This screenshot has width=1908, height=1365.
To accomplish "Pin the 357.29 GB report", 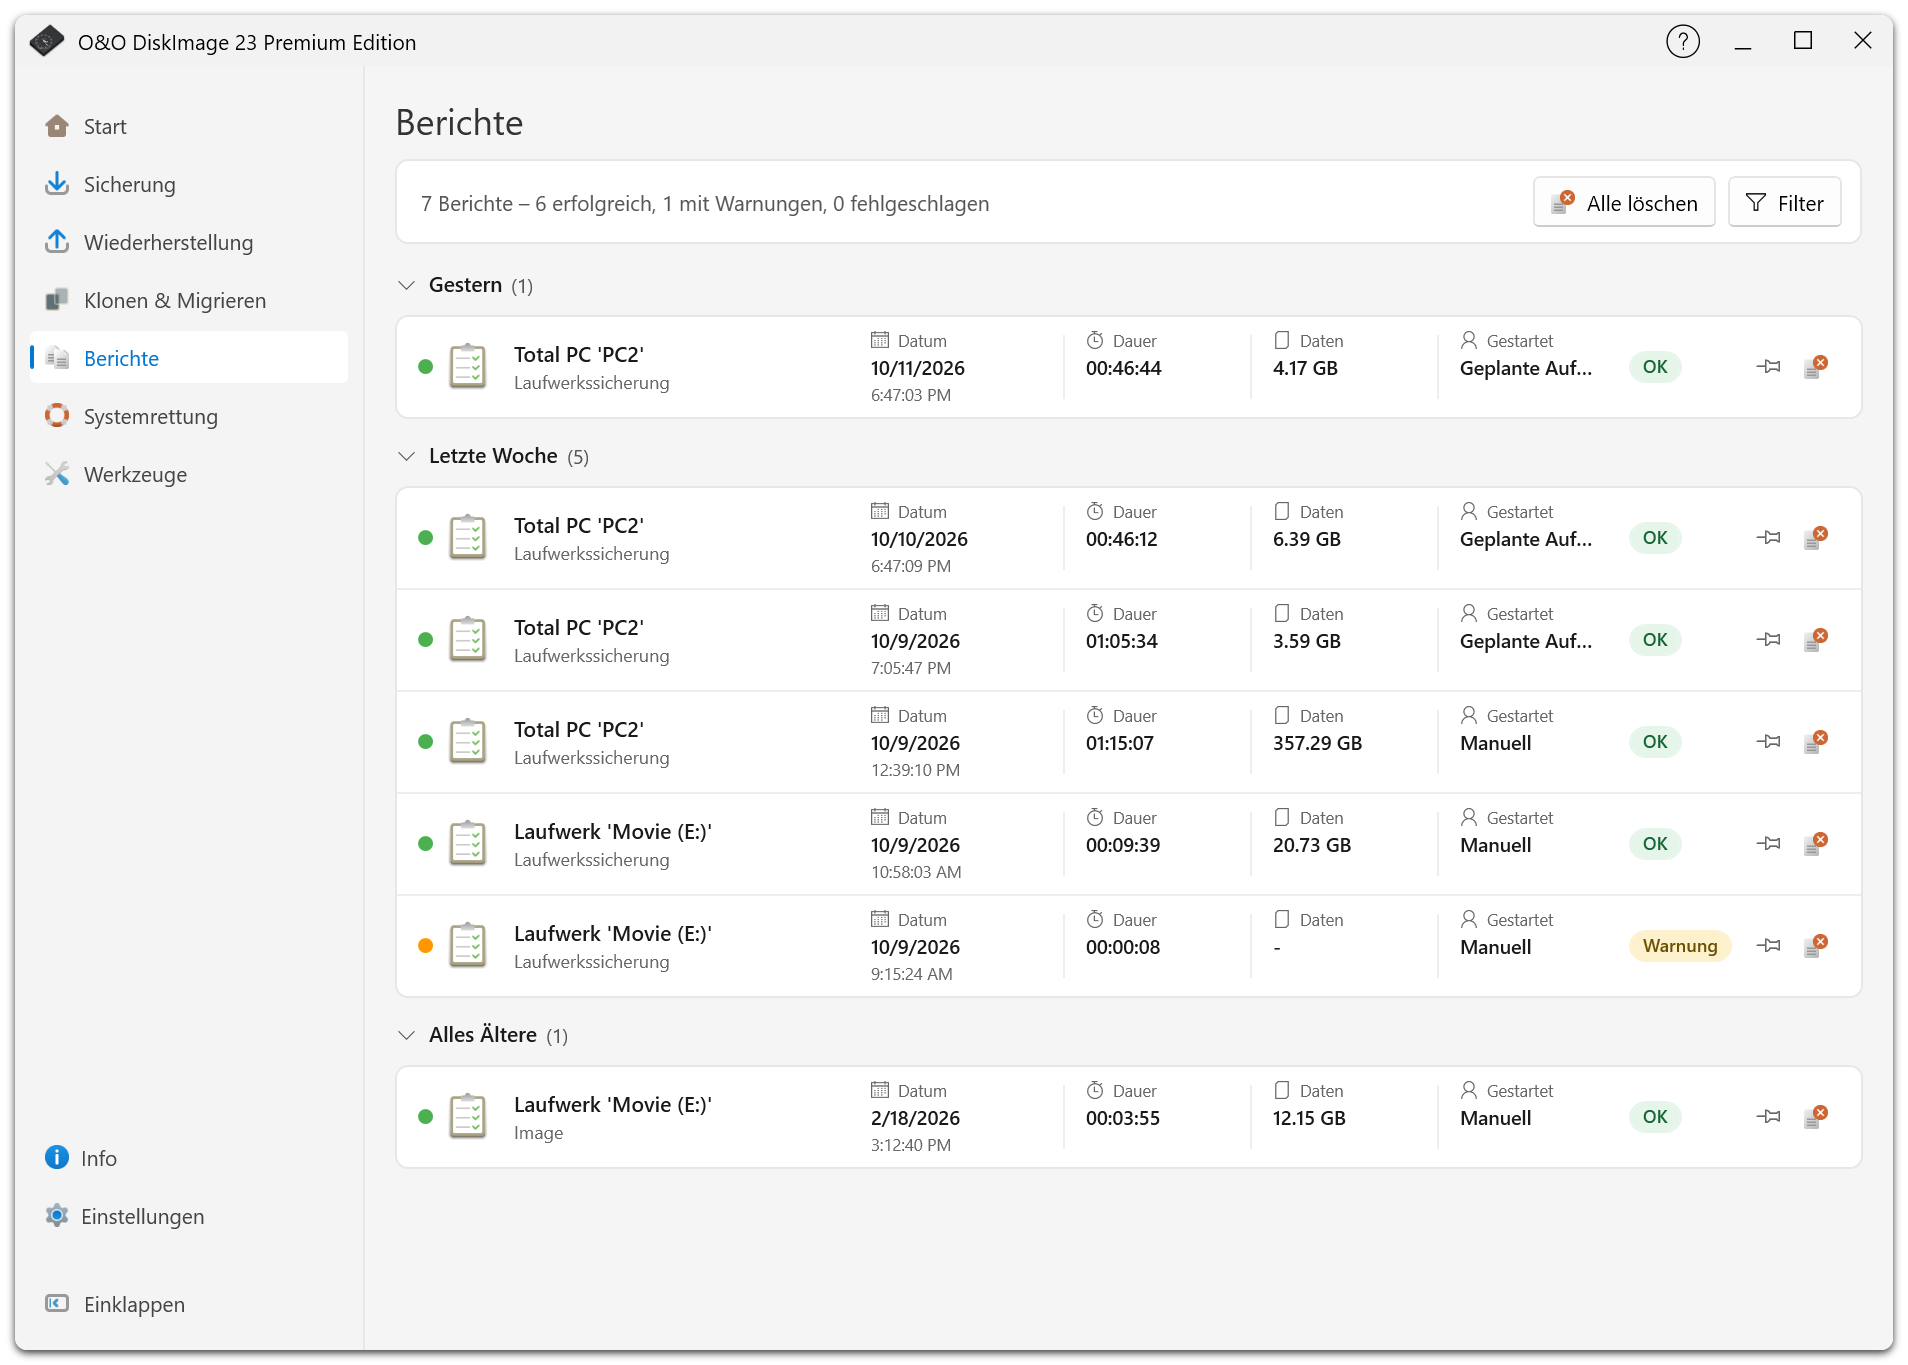I will click(1769, 742).
